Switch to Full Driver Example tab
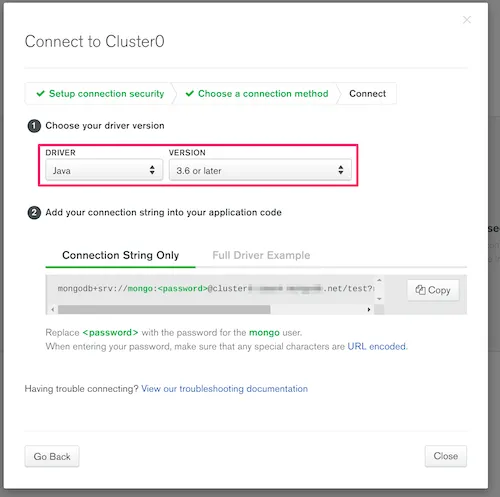The width and height of the screenshot is (500, 497). click(x=261, y=255)
